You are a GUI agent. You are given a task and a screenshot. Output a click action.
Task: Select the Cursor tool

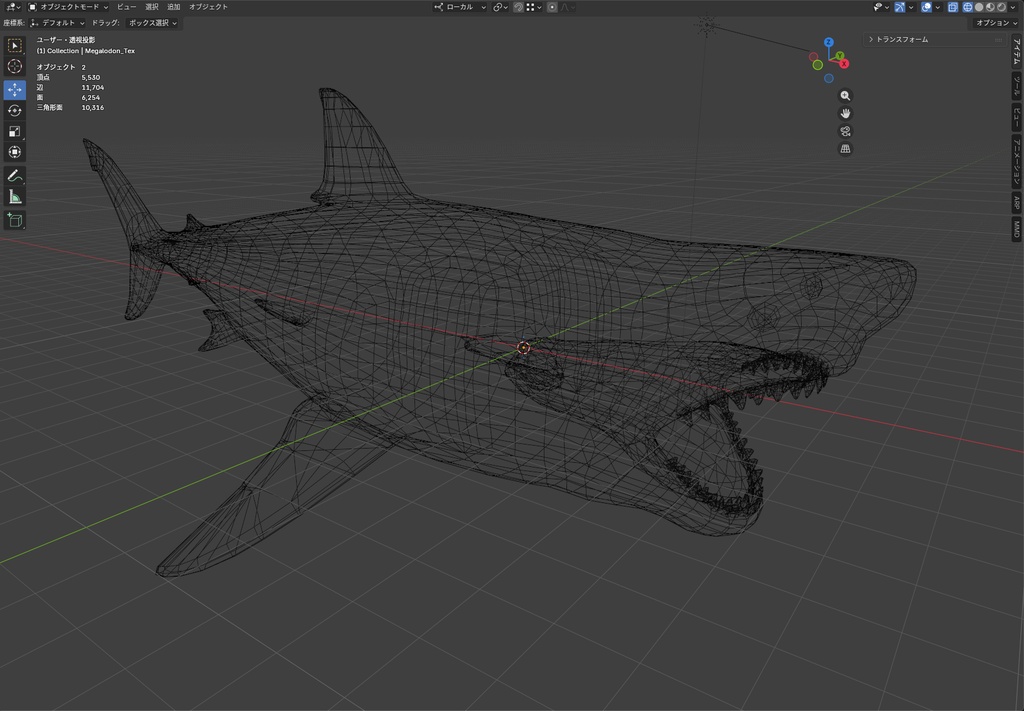click(14, 67)
